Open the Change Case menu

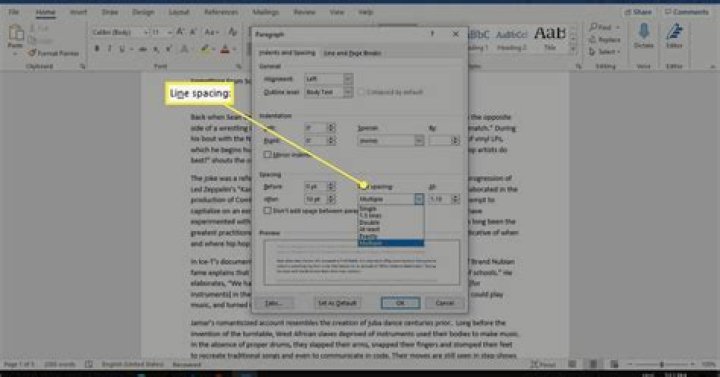pyautogui.click(x=211, y=32)
